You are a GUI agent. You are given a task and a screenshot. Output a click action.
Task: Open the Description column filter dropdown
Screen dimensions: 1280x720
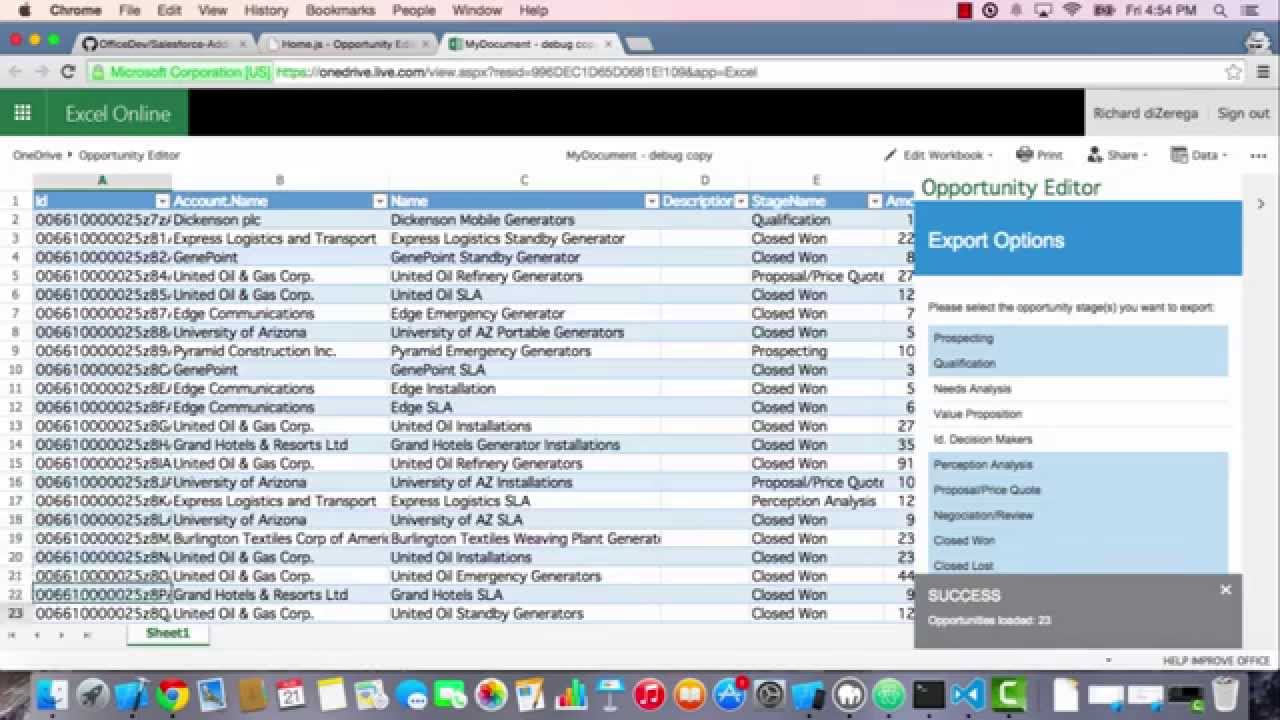coord(740,201)
